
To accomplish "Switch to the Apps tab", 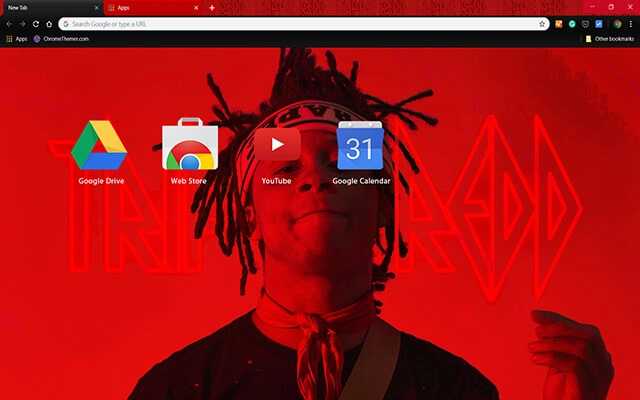I will [x=153, y=8].
